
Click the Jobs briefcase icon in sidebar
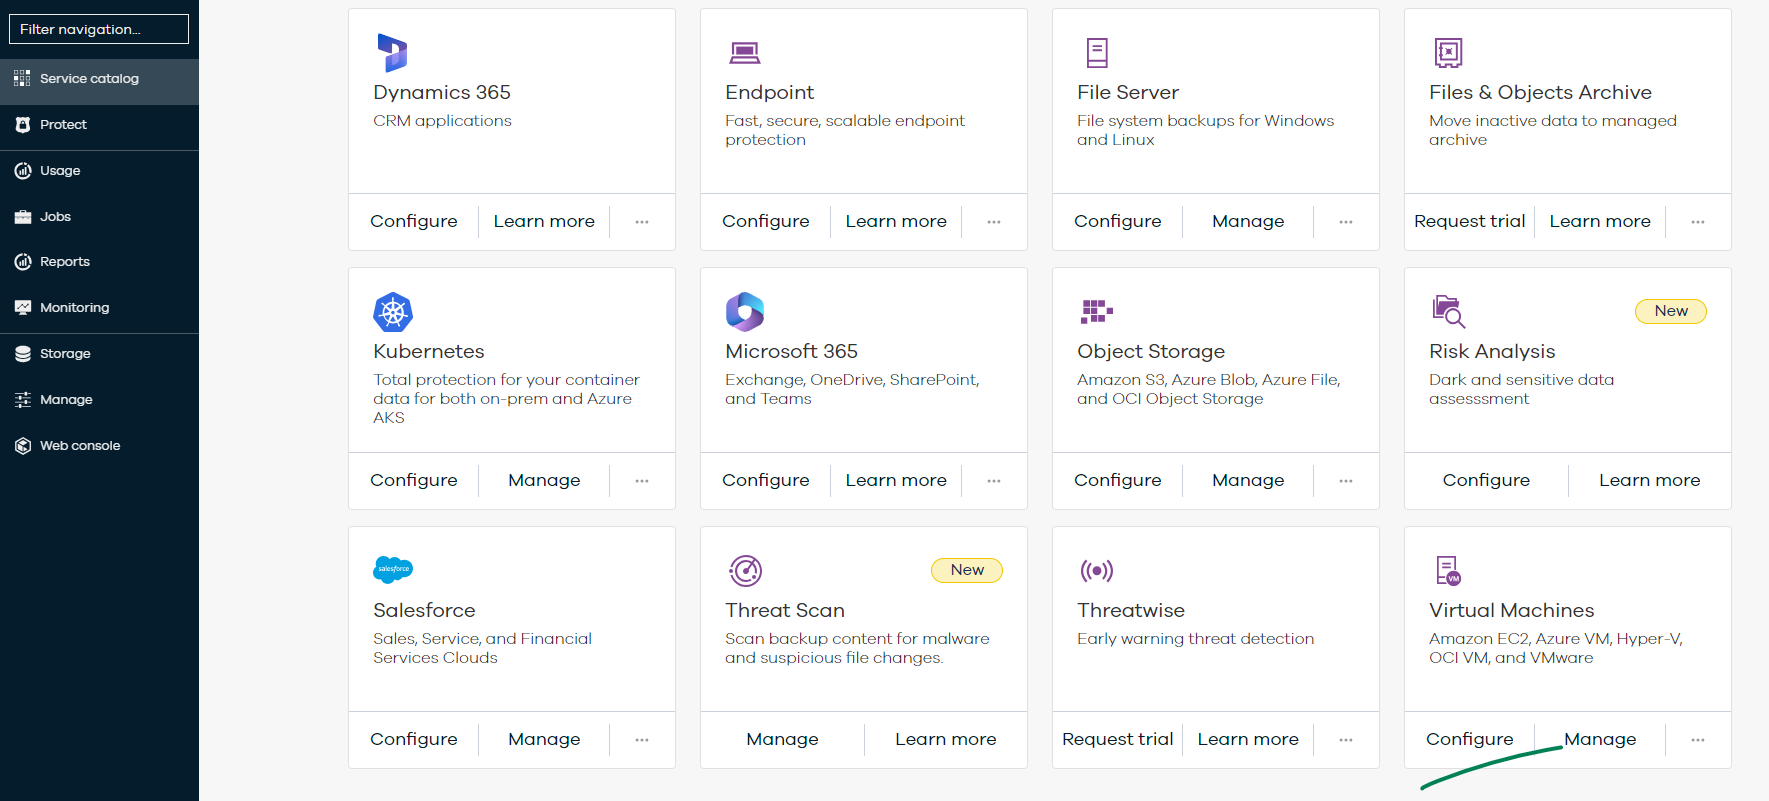point(23,217)
